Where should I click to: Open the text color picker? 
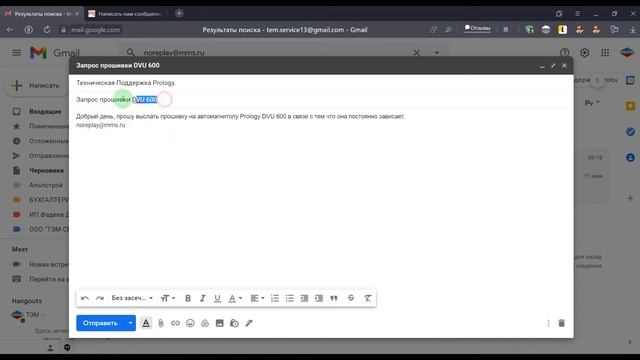[x=235, y=298]
